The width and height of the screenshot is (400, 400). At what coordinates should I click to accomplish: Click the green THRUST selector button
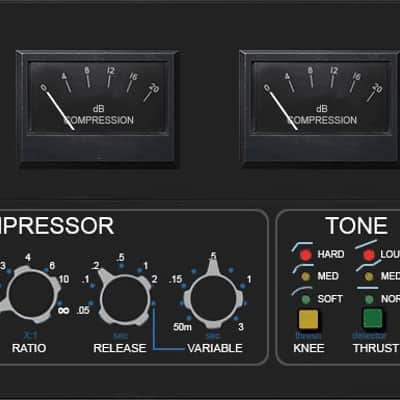(372, 318)
